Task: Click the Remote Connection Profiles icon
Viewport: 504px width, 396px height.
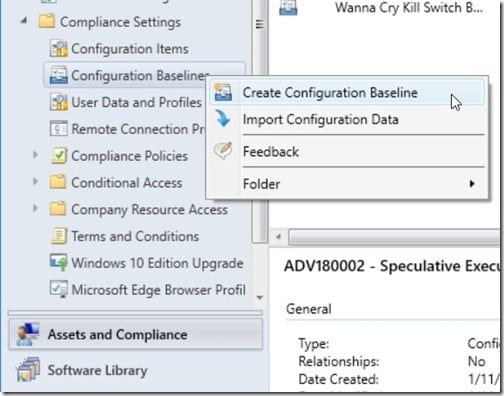Action: click(58, 129)
